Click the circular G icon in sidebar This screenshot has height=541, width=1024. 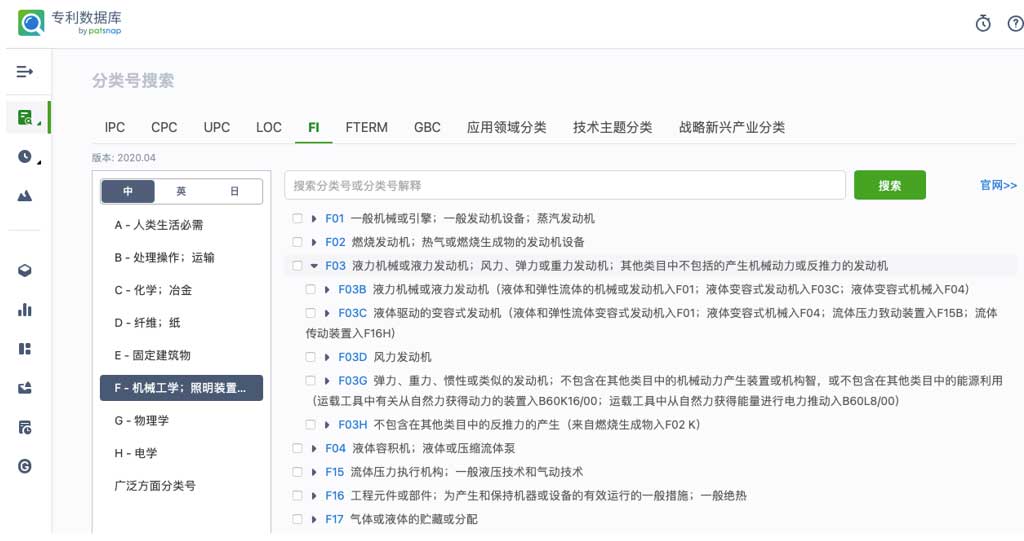[x=25, y=466]
